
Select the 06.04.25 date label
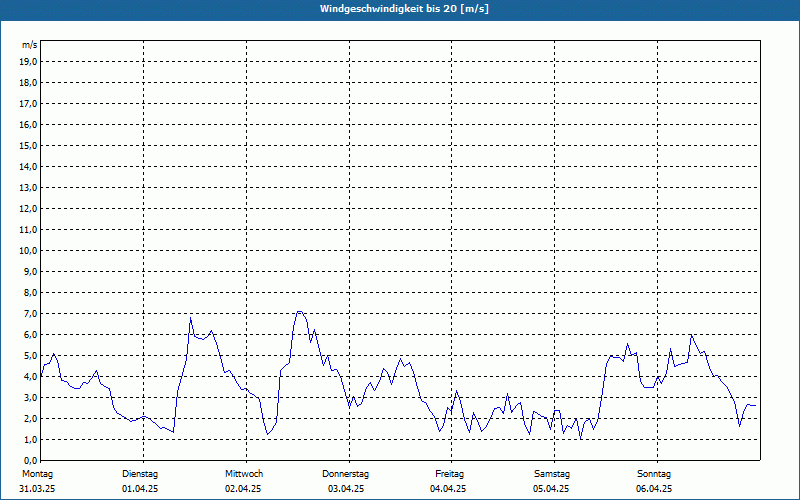[x=654, y=489]
